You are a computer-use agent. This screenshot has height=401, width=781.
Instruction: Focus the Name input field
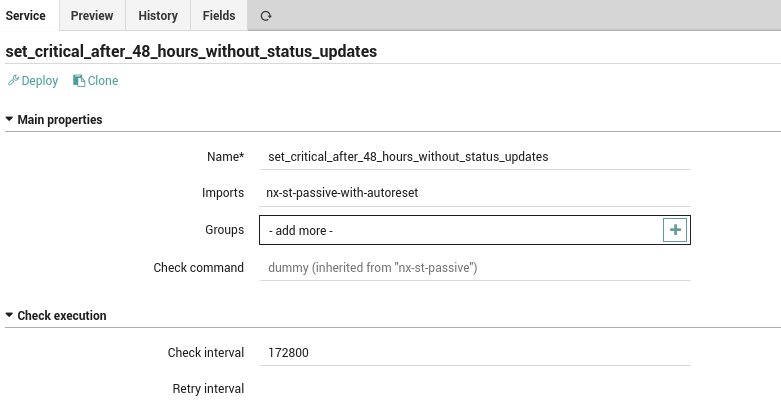(x=475, y=156)
